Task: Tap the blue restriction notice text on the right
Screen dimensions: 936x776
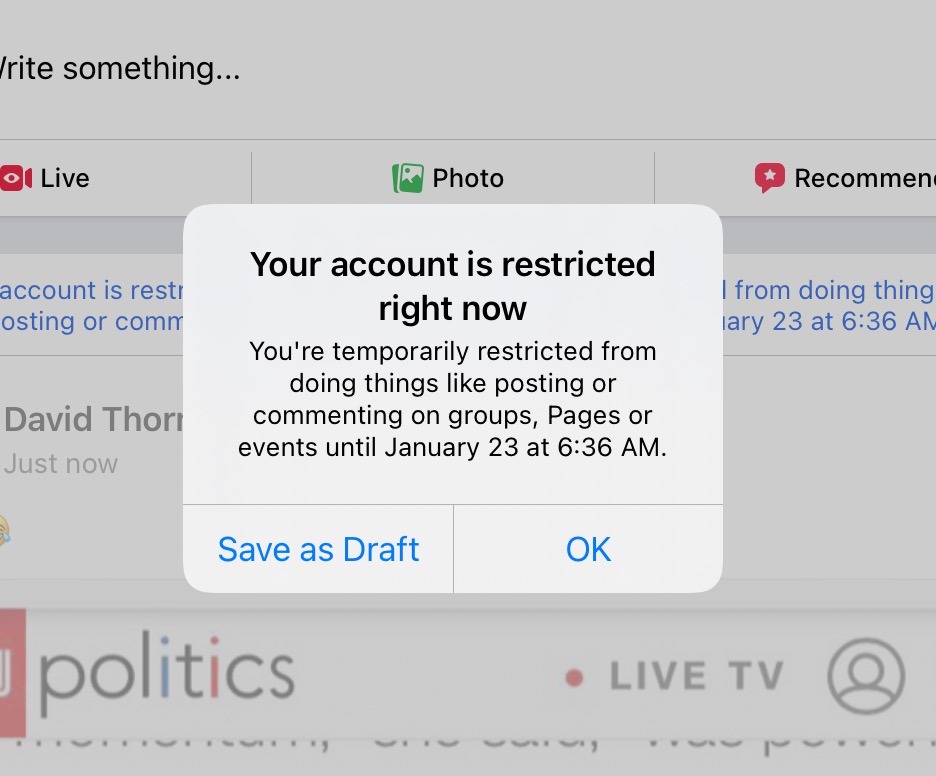Action: [x=829, y=306]
